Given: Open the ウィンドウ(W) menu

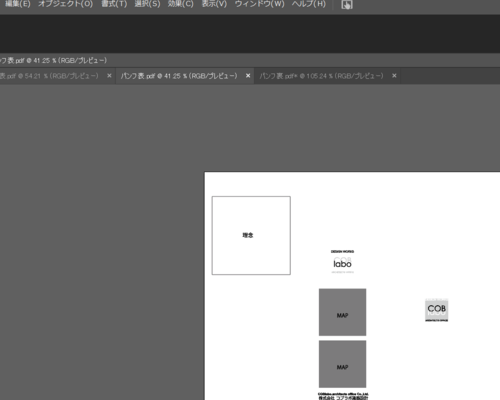Looking at the screenshot, I should [259, 4].
